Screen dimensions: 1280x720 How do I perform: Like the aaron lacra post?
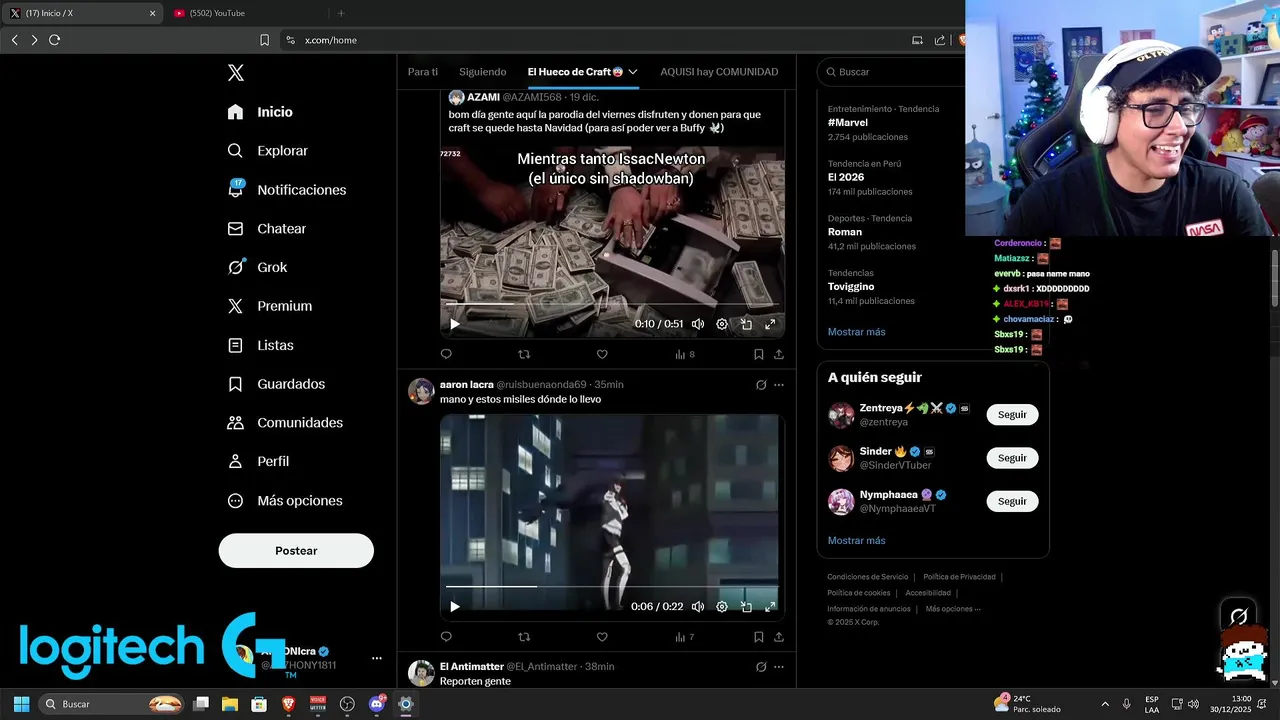602,637
